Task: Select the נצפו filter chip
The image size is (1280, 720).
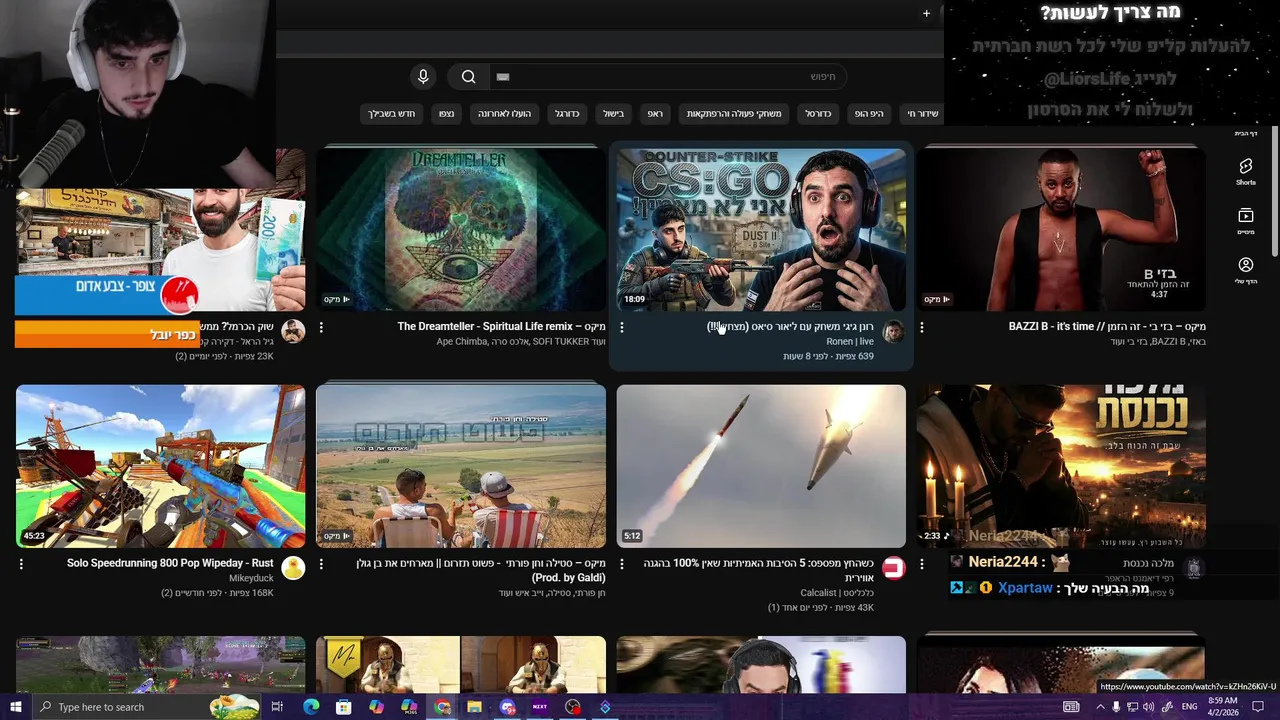Action: [x=446, y=113]
